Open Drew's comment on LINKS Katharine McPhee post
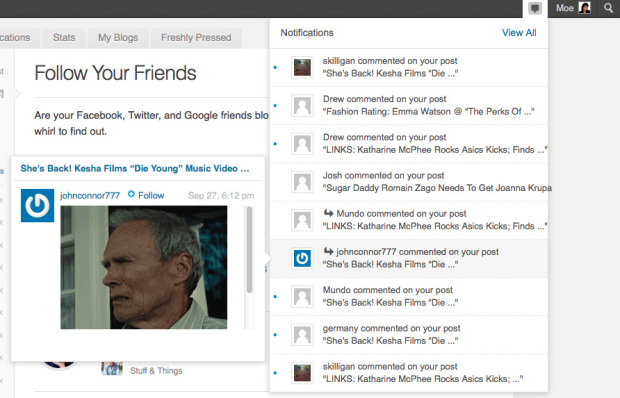Screen dimensions: 620x398 (x=409, y=143)
